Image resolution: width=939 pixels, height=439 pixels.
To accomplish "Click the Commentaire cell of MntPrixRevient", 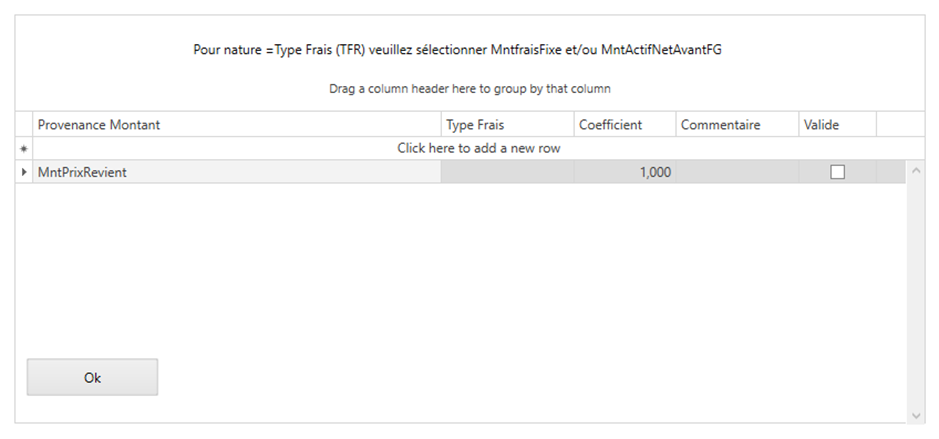I will click(x=737, y=172).
